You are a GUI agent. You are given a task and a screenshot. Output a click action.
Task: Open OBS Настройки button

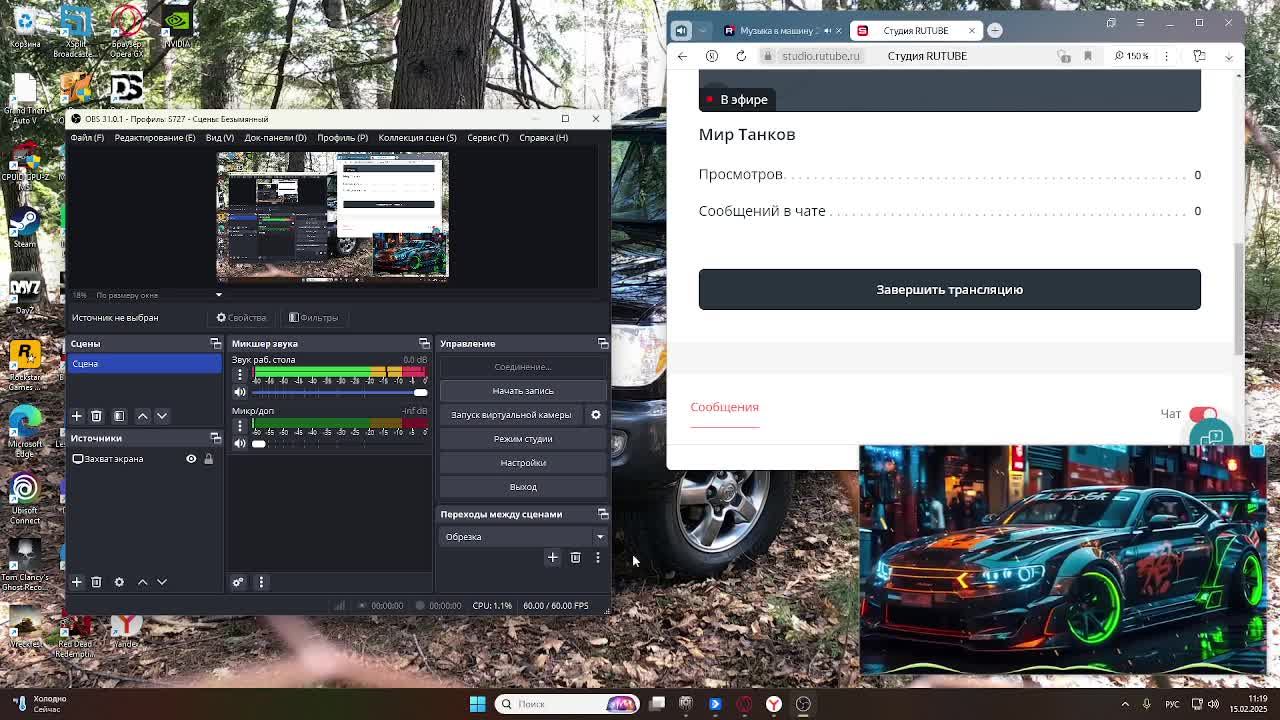click(523, 463)
